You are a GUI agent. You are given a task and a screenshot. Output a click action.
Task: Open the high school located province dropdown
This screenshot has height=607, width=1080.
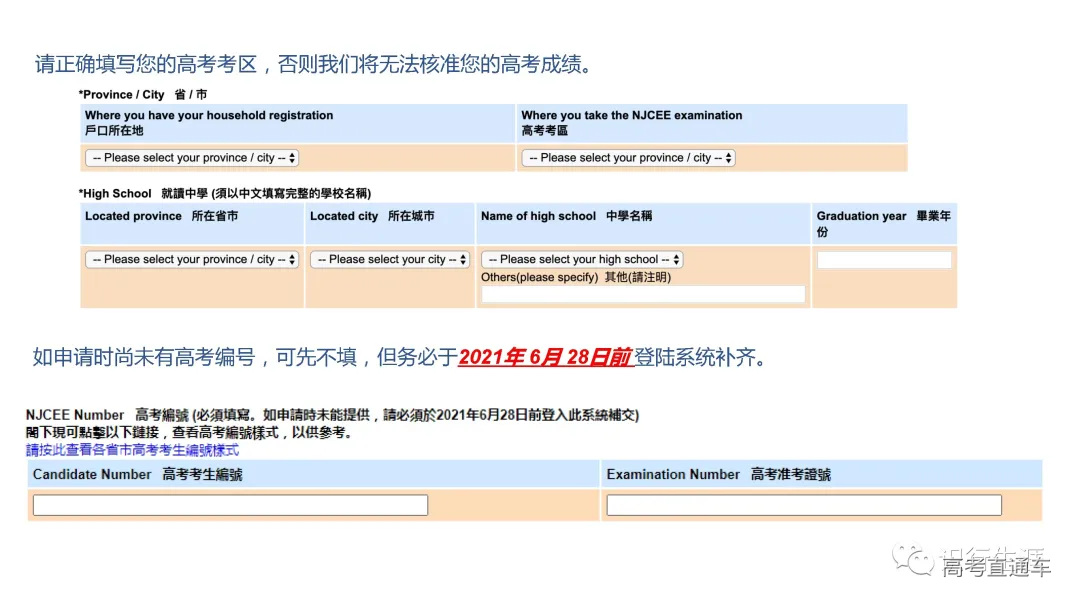191,259
